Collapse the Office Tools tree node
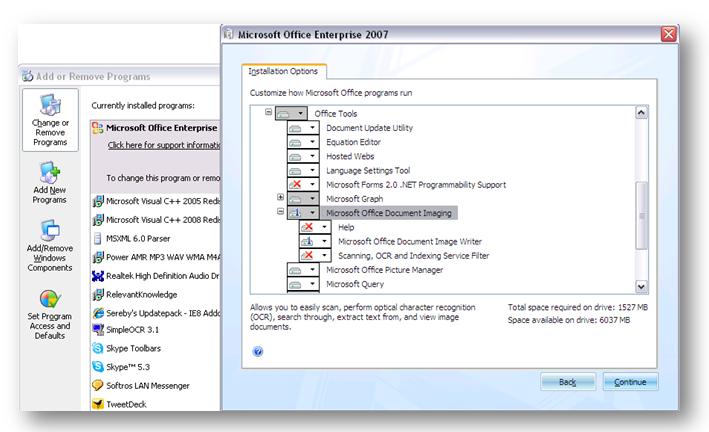 point(269,112)
